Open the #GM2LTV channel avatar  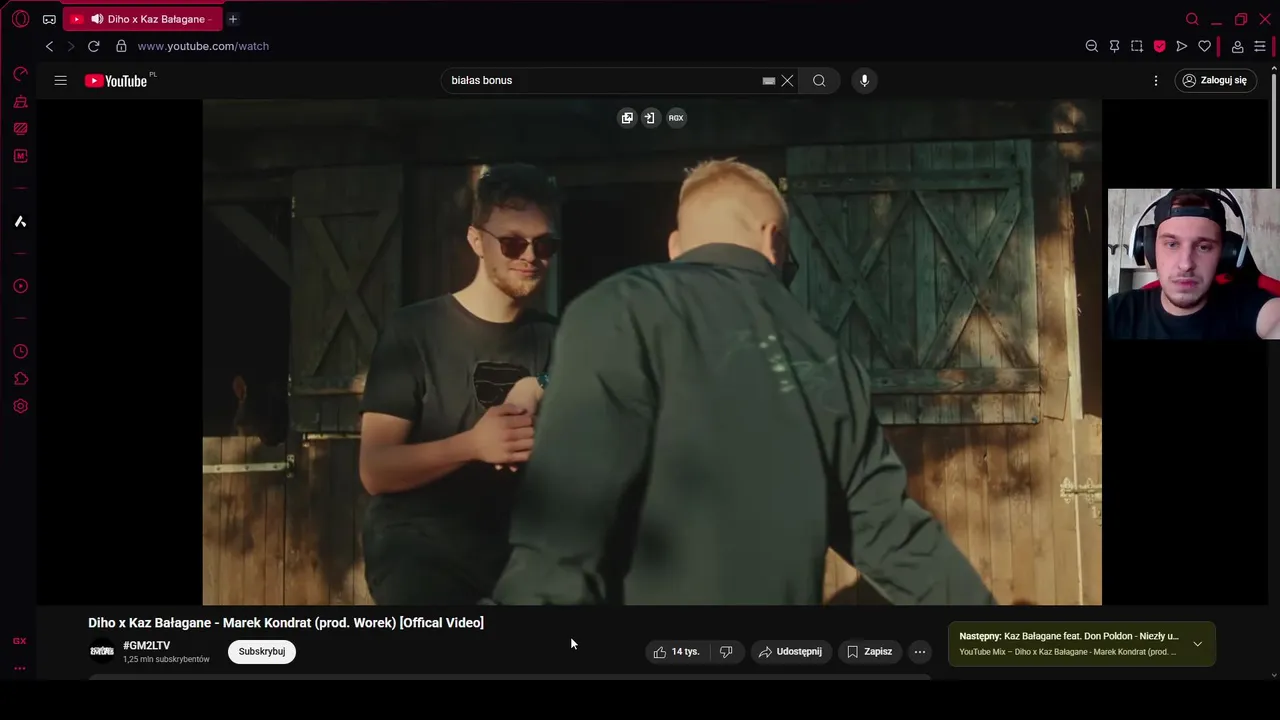pos(102,651)
